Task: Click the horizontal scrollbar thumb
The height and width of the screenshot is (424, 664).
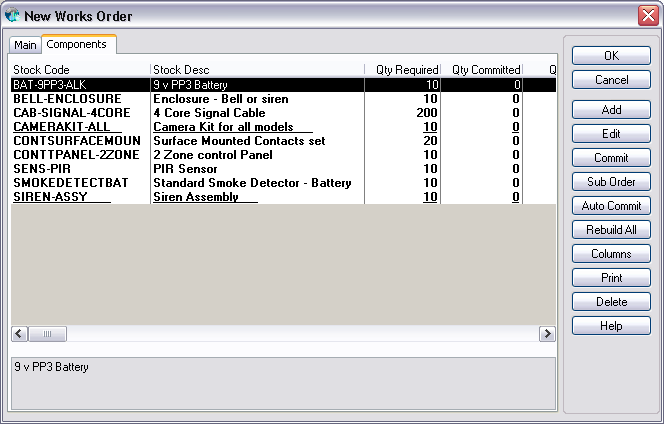Action: click(47, 334)
